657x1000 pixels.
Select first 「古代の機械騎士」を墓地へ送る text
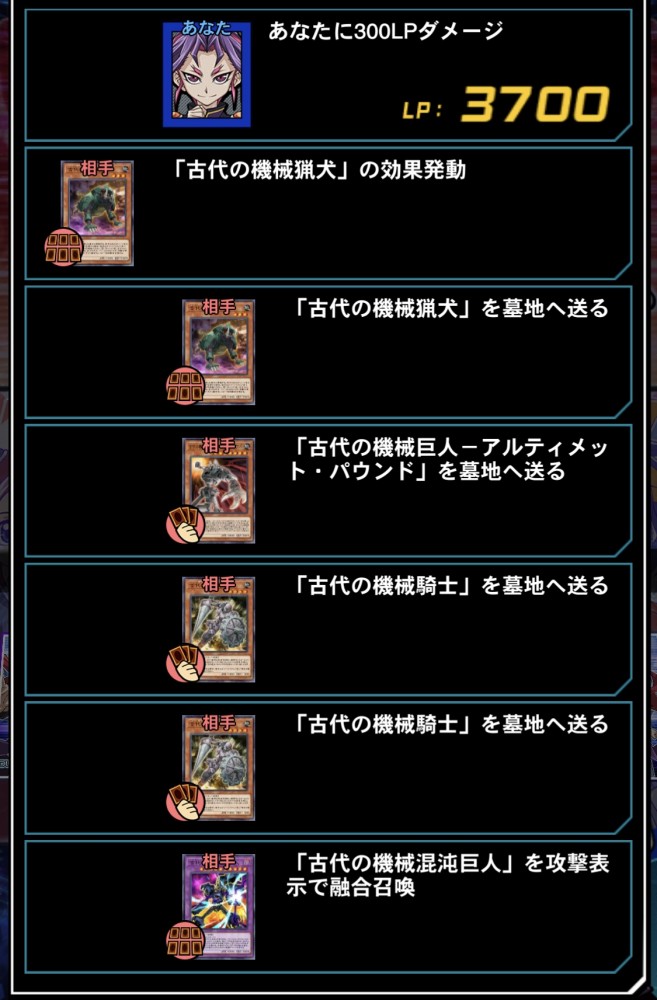pyautogui.click(x=450, y=585)
